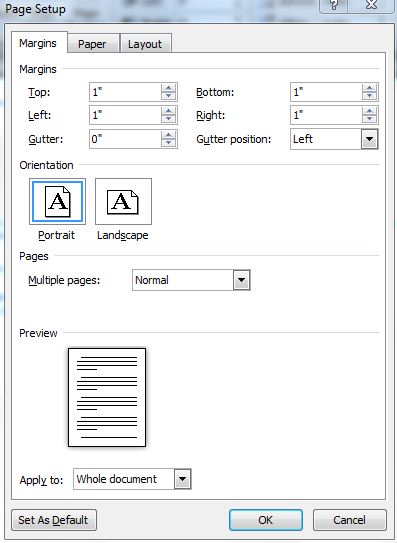The height and width of the screenshot is (543, 397).
Task: Click the Set As Default button
Action: pyautogui.click(x=54, y=520)
